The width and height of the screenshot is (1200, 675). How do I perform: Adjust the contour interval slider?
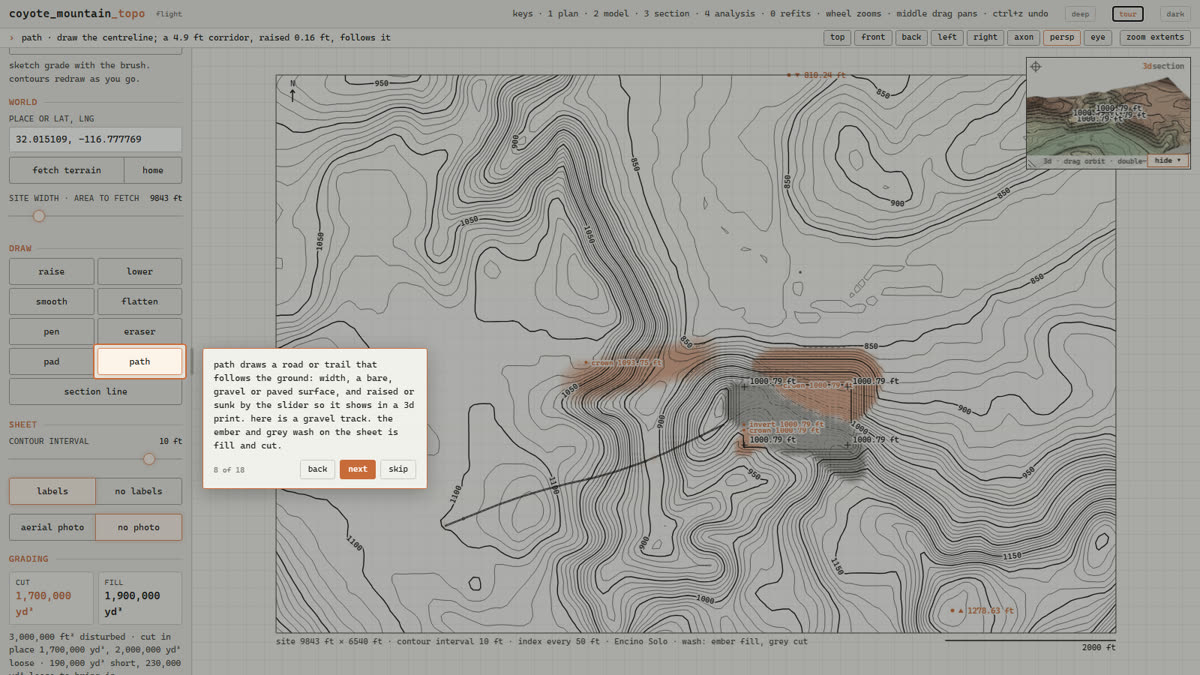tap(95, 459)
